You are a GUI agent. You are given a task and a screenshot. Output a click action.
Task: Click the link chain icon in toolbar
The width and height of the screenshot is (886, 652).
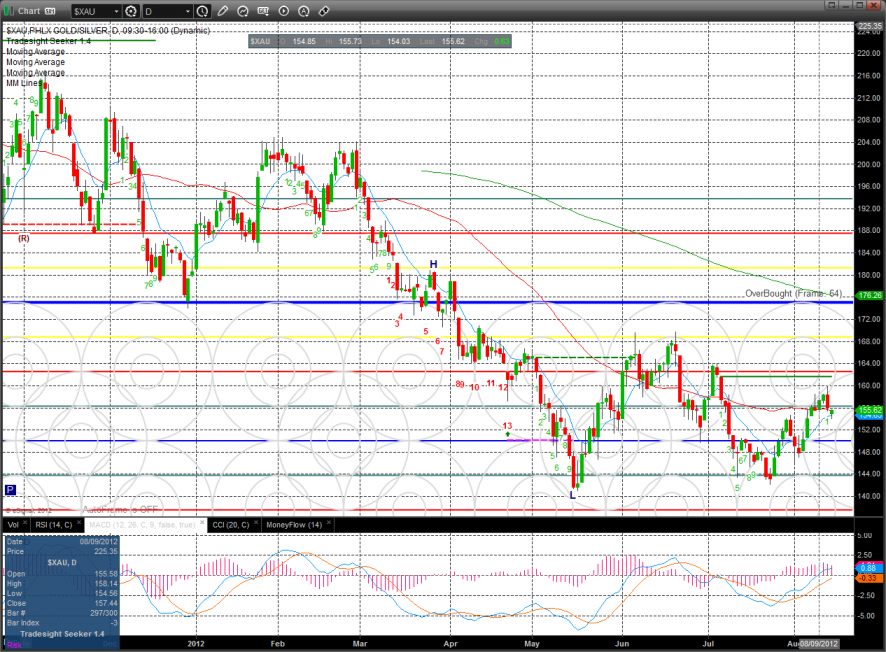[x=323, y=11]
